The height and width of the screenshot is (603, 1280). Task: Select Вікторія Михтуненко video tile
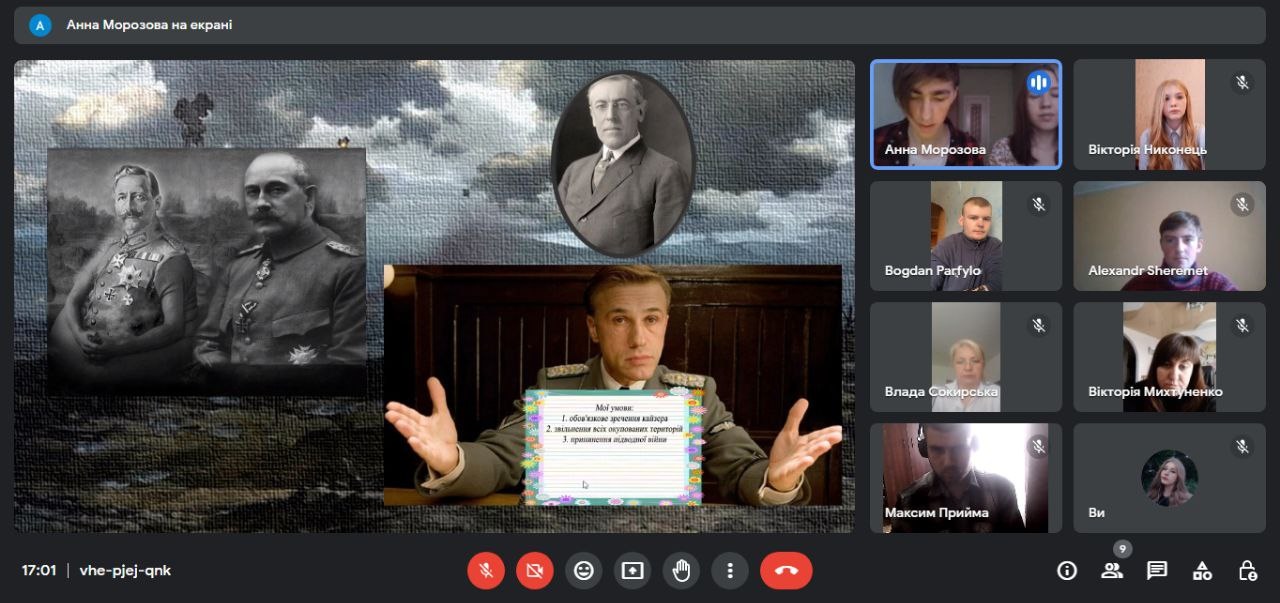(x=1170, y=357)
